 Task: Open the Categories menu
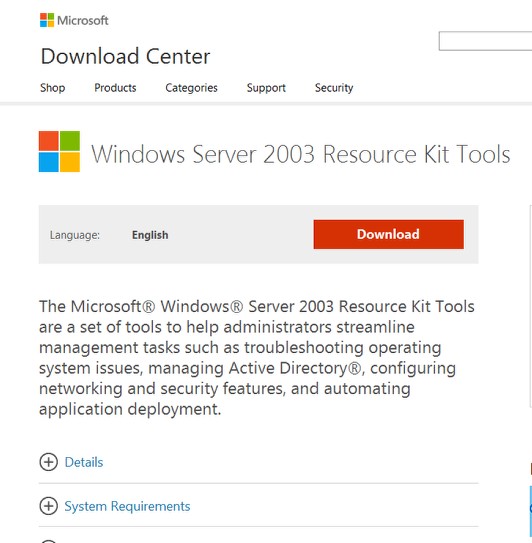(x=192, y=88)
